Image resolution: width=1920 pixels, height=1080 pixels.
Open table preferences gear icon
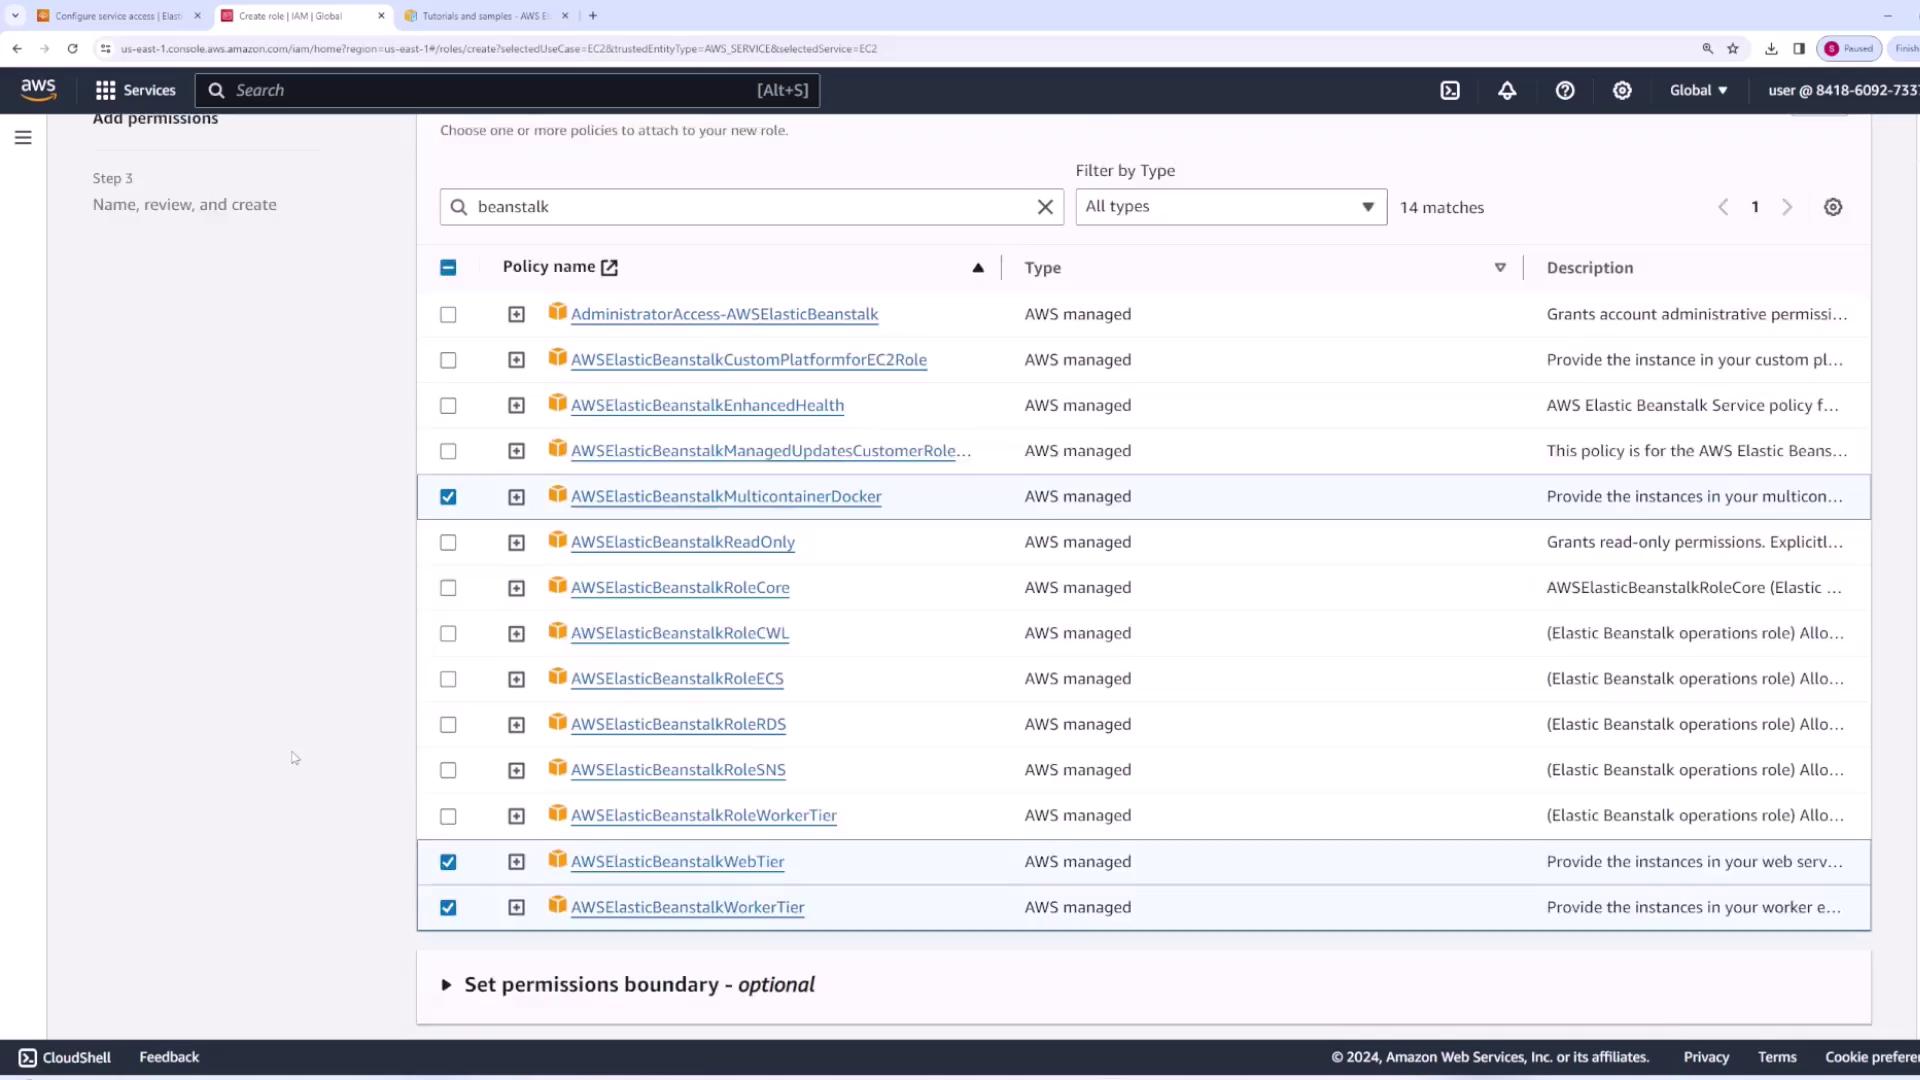(x=1832, y=207)
